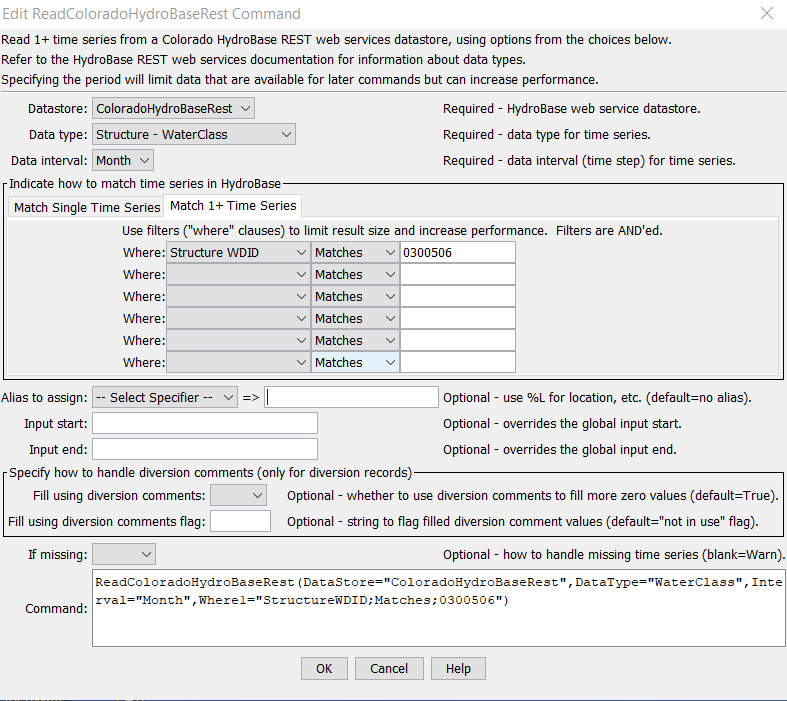Click the first Where value field 0300506
This screenshot has width=787, height=701.
(x=457, y=253)
